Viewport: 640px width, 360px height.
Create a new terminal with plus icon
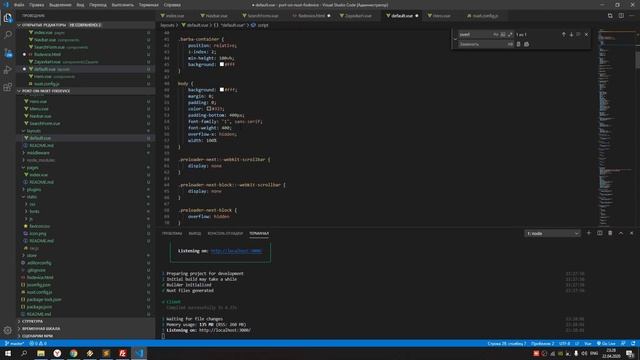pyautogui.click(x=589, y=233)
